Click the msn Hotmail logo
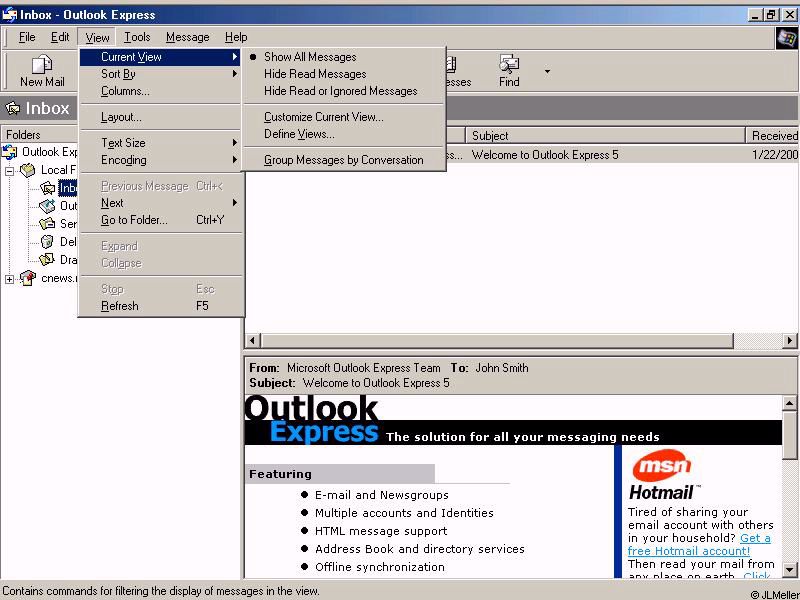The height and width of the screenshot is (600, 800). (x=662, y=476)
